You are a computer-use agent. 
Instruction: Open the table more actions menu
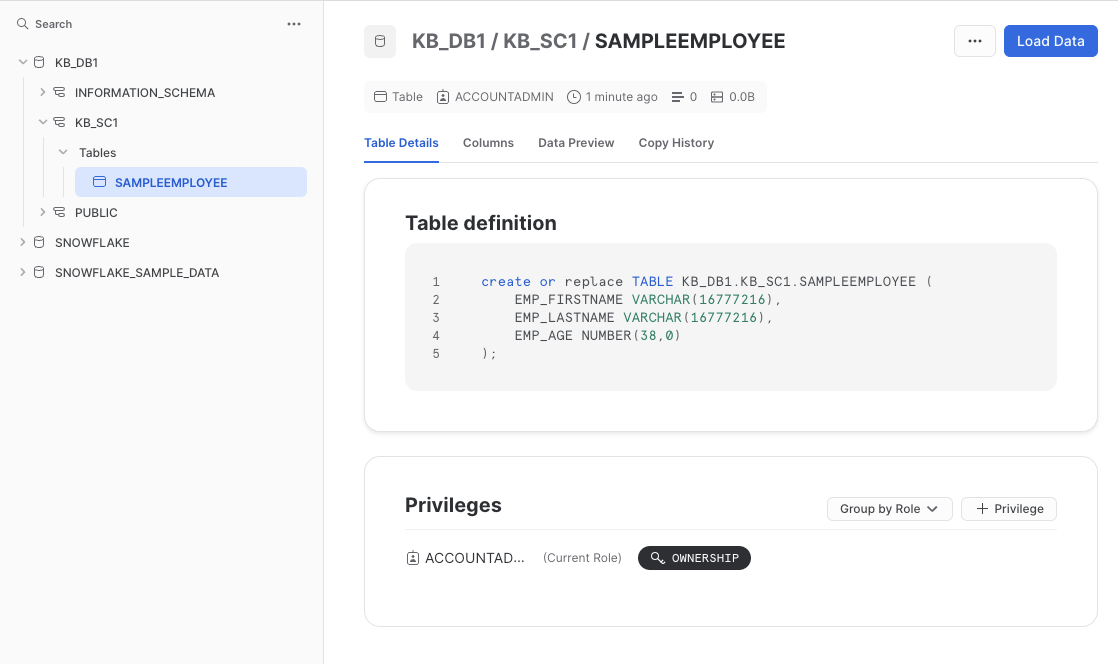pyautogui.click(x=975, y=41)
